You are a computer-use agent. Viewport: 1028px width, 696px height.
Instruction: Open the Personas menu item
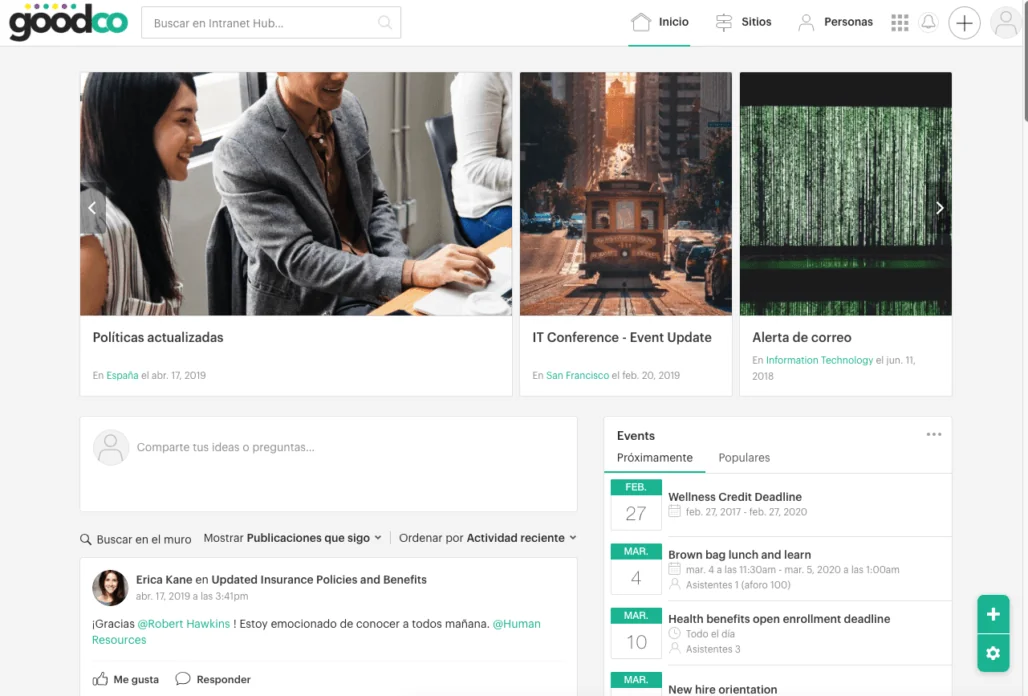click(835, 22)
